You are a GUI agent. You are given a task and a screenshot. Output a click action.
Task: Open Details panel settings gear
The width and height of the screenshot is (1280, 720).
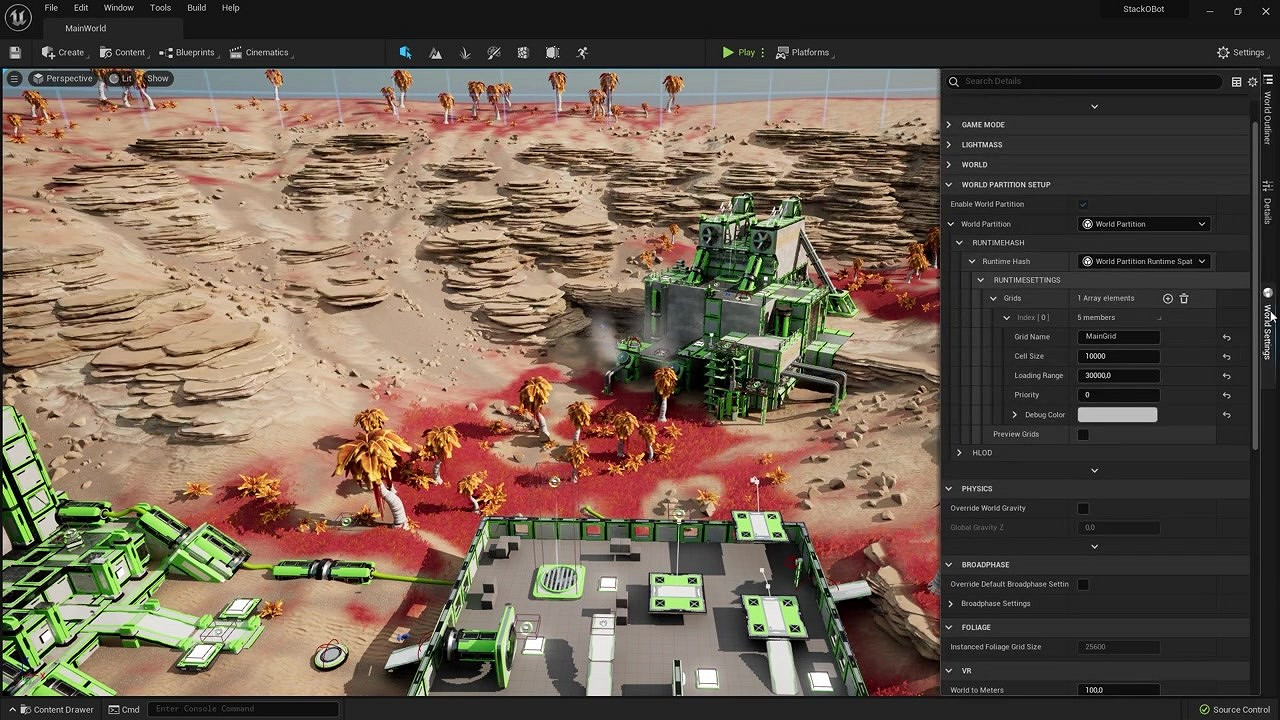tap(1252, 82)
